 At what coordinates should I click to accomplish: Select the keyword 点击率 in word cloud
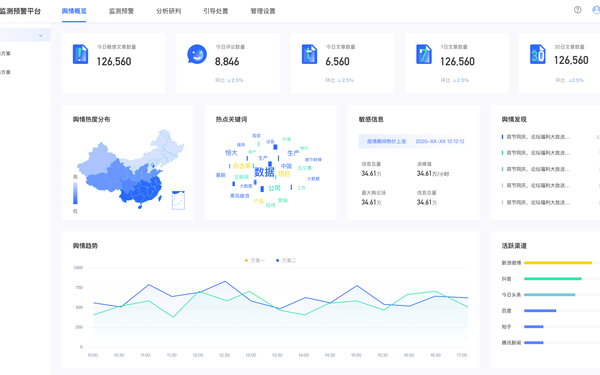click(242, 166)
